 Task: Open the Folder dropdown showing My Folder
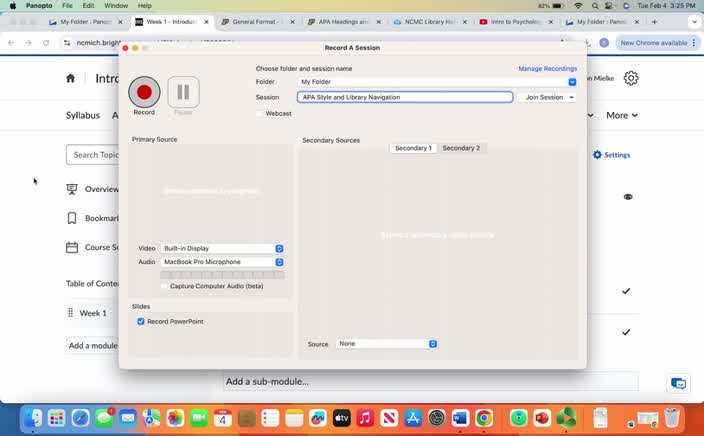coord(437,82)
